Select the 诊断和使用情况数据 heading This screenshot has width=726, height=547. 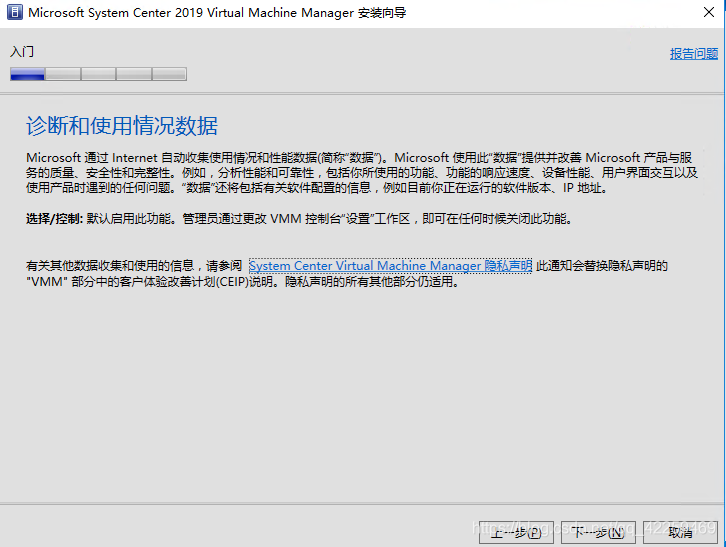click(122, 126)
